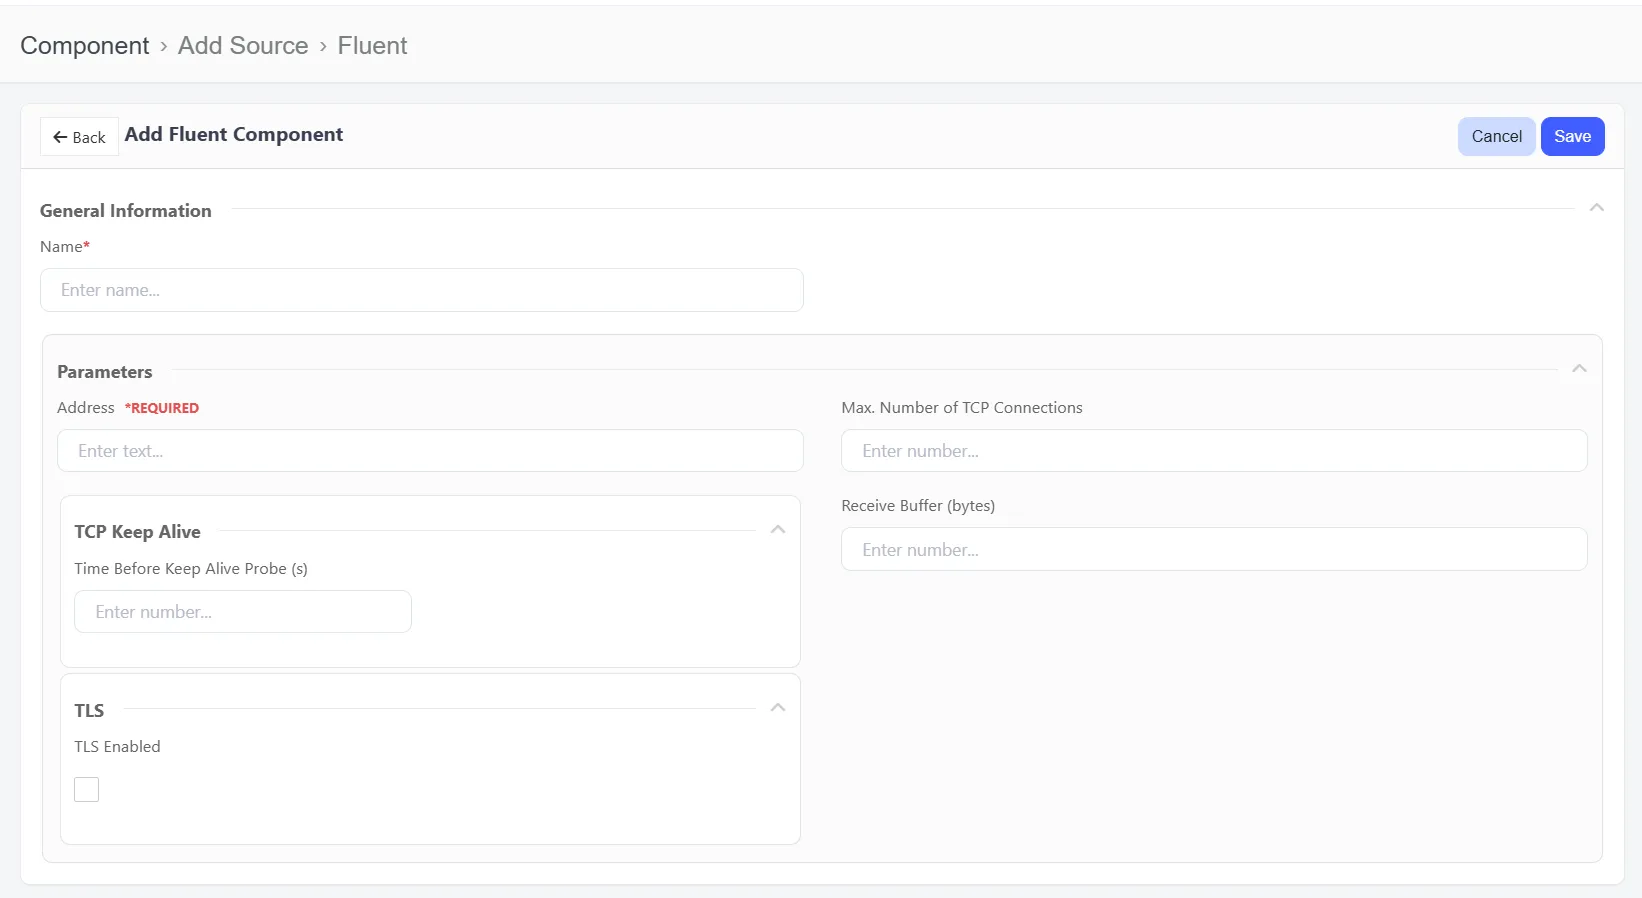Save the Fluent component

coord(1572,137)
